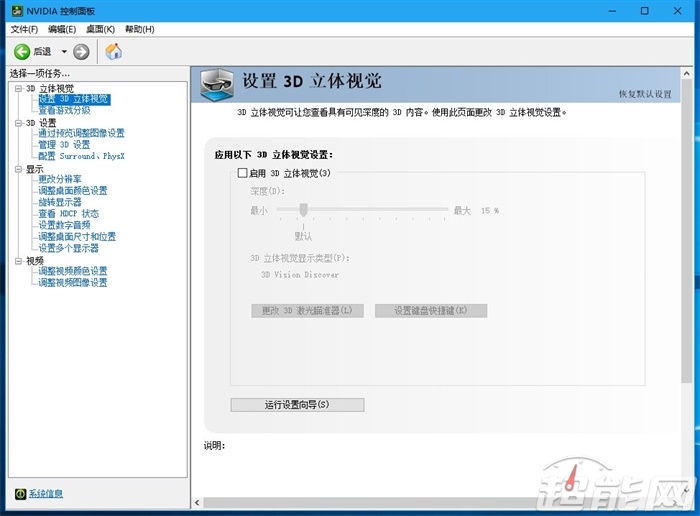Maximize the NVIDIA control panel window
The width and height of the screenshot is (700, 516).
pos(645,11)
